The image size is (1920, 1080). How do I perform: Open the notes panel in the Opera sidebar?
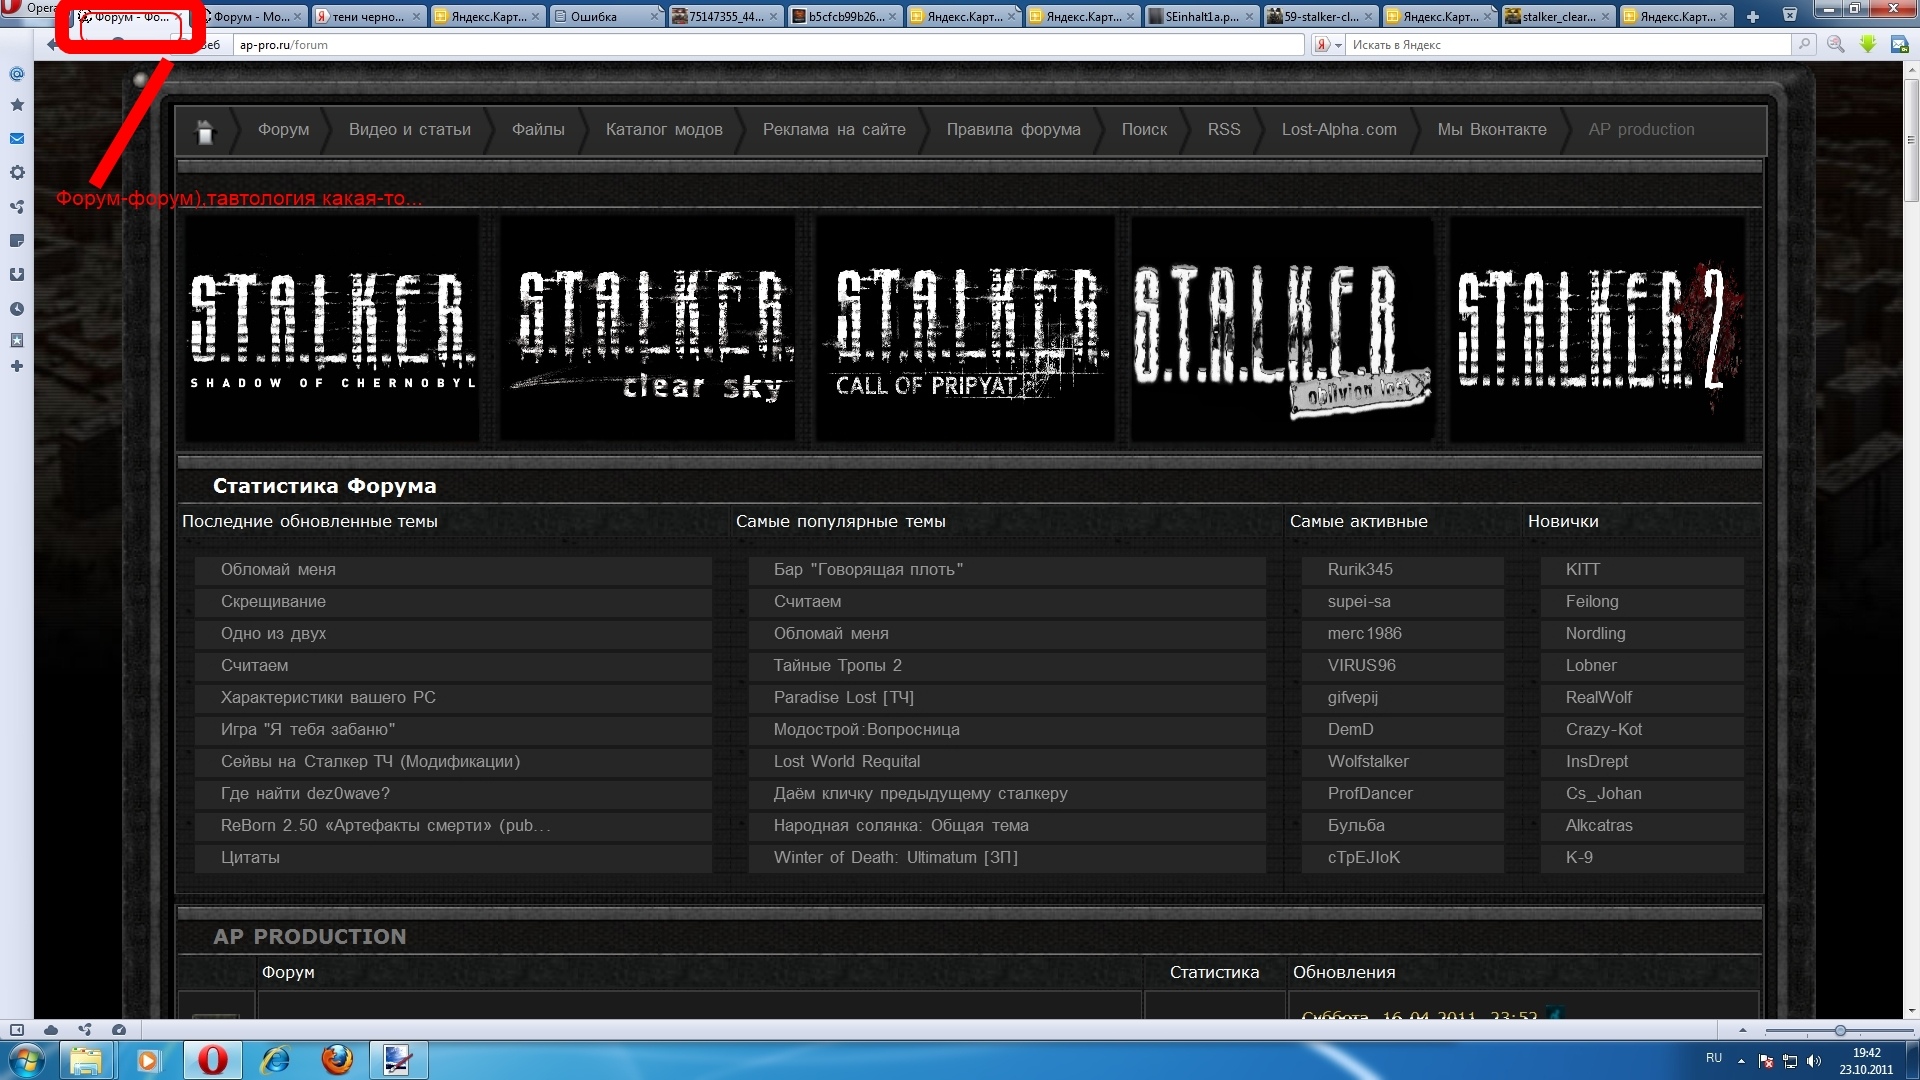[17, 241]
